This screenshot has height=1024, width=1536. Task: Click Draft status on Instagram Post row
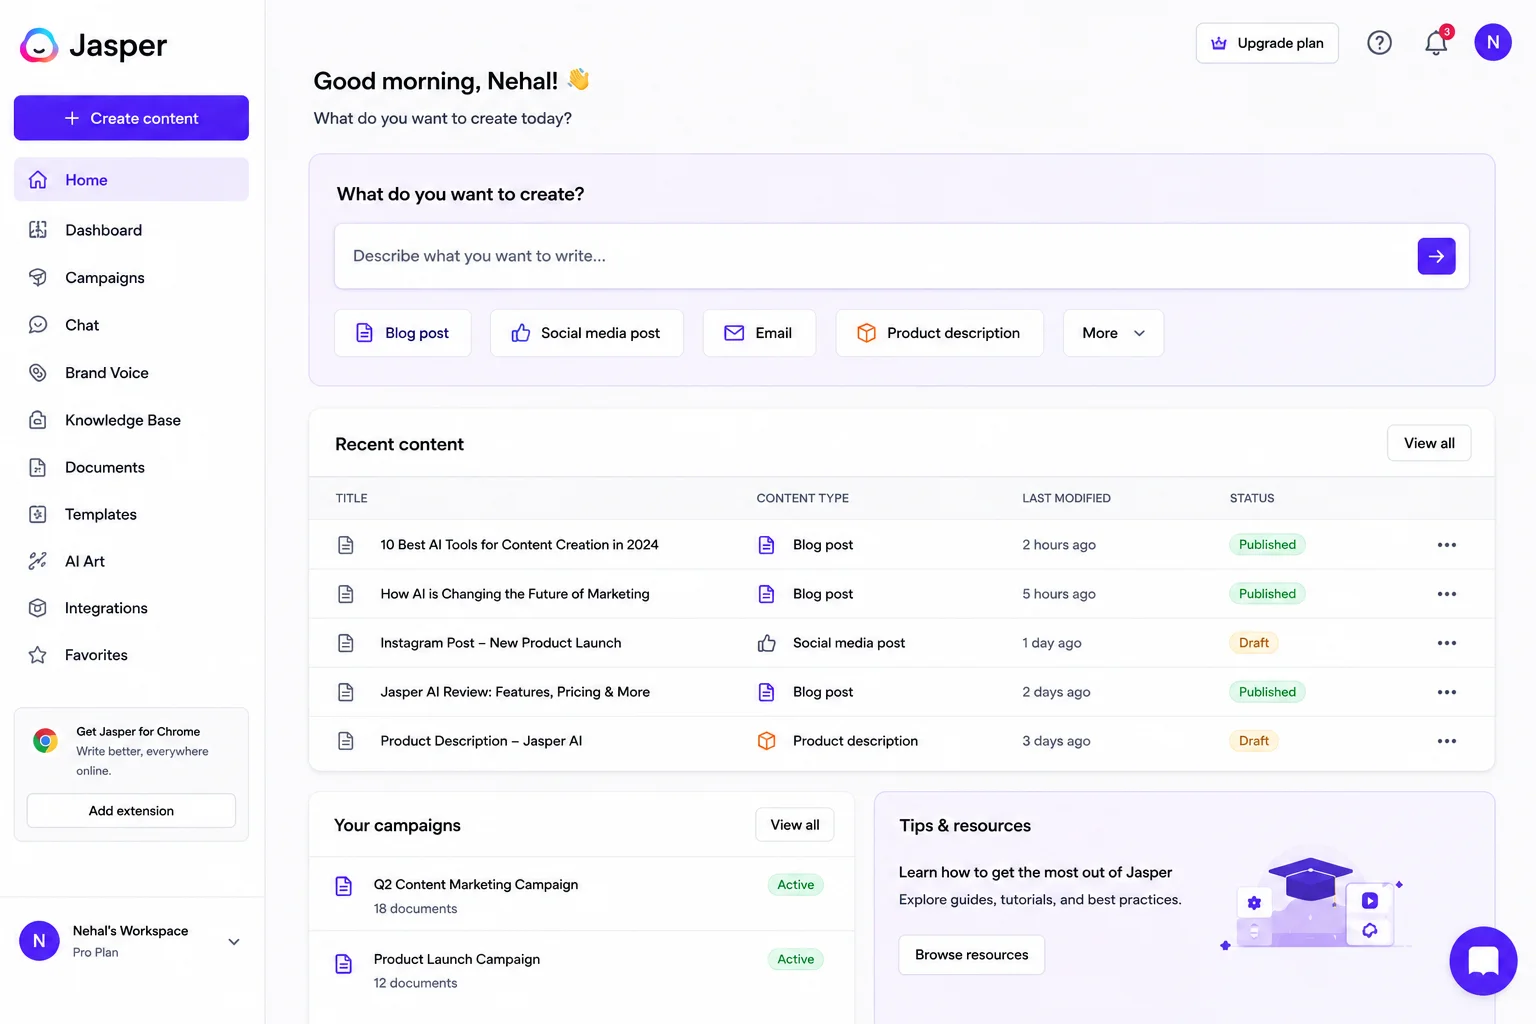coord(1254,643)
